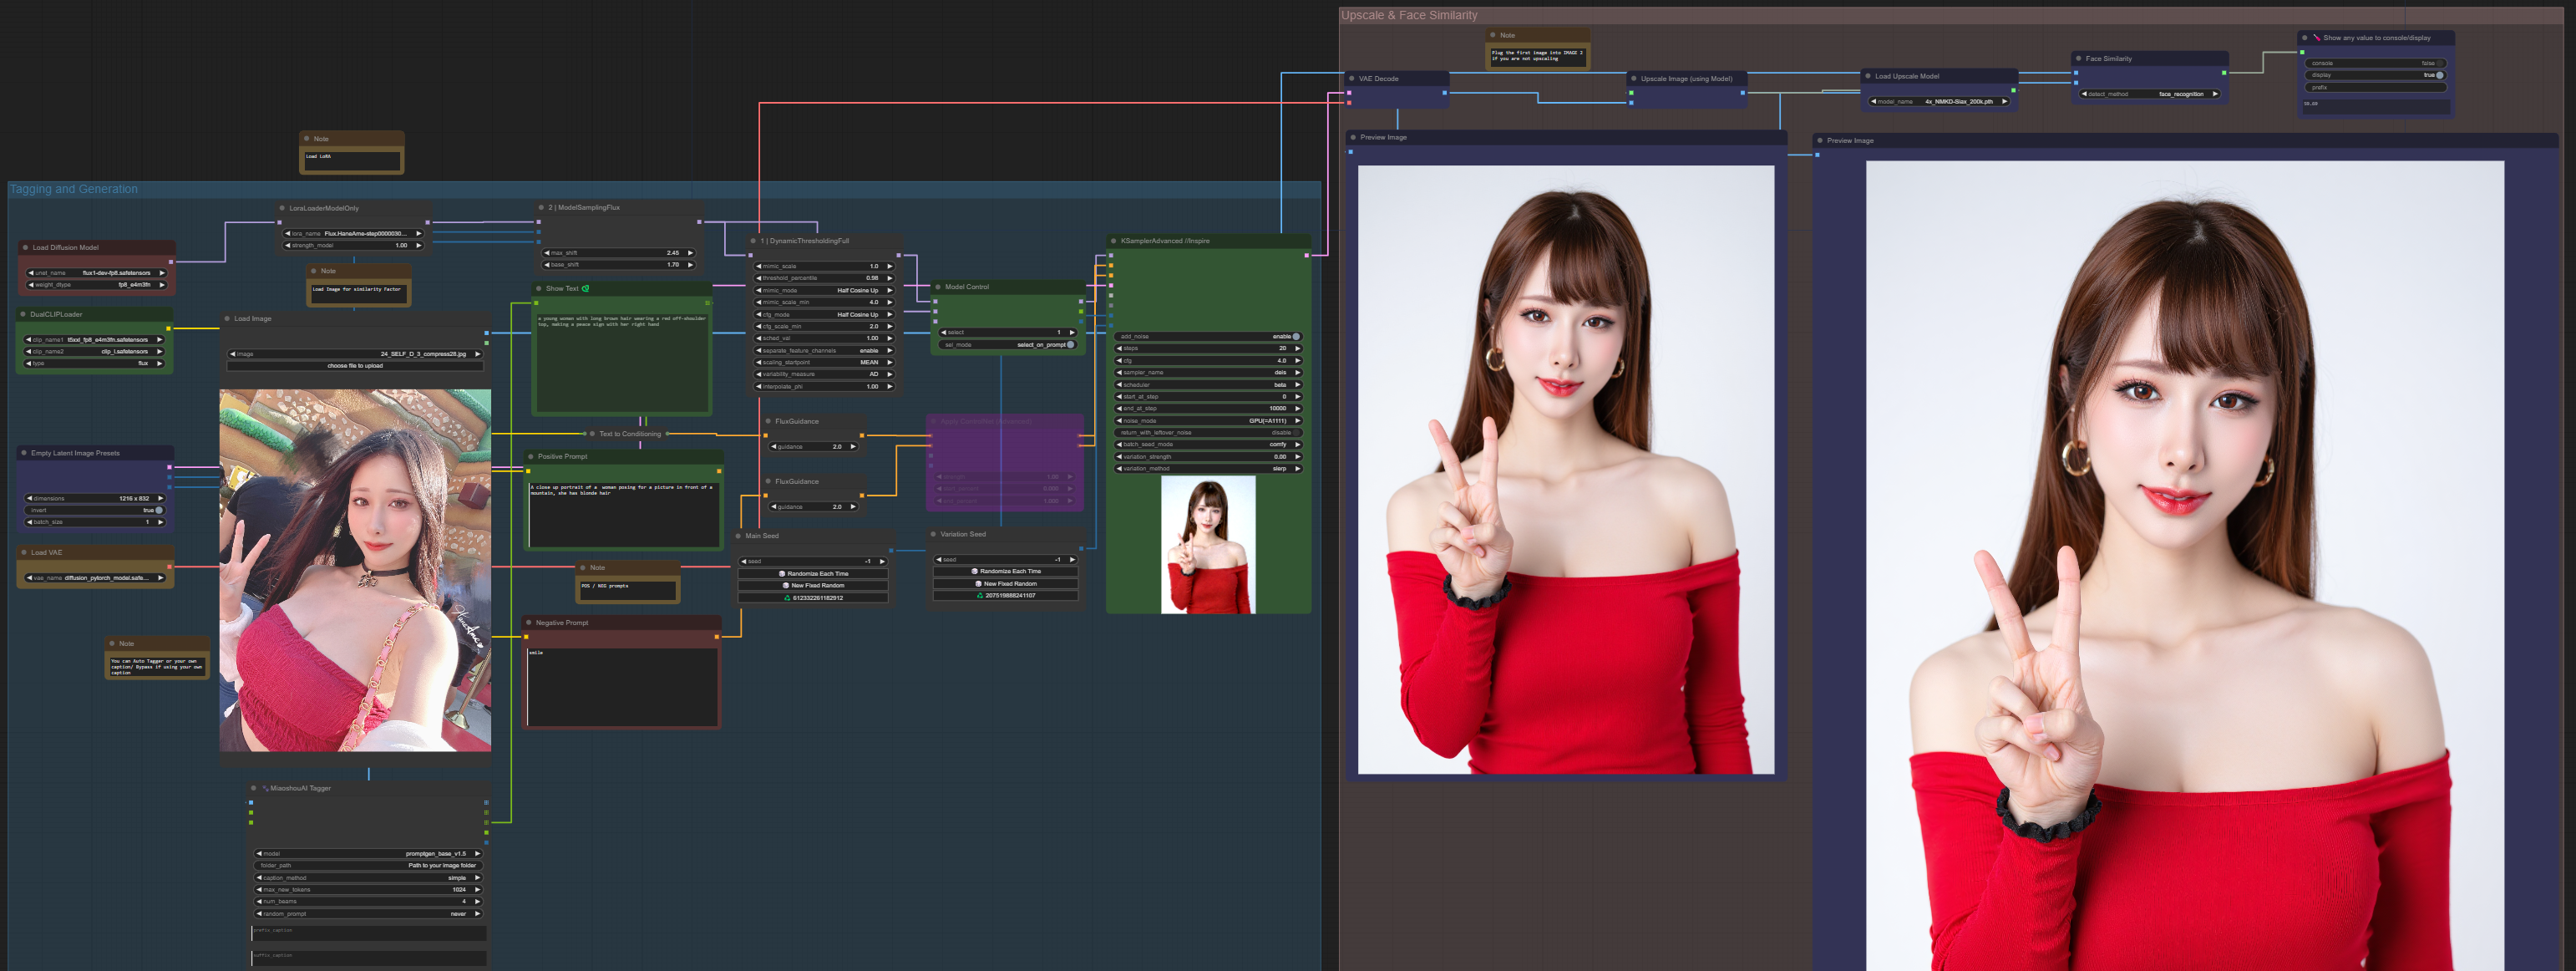The height and width of the screenshot is (971, 2576).
Task: Click the Tagging and Generation group title
Action: pyautogui.click(x=74, y=189)
